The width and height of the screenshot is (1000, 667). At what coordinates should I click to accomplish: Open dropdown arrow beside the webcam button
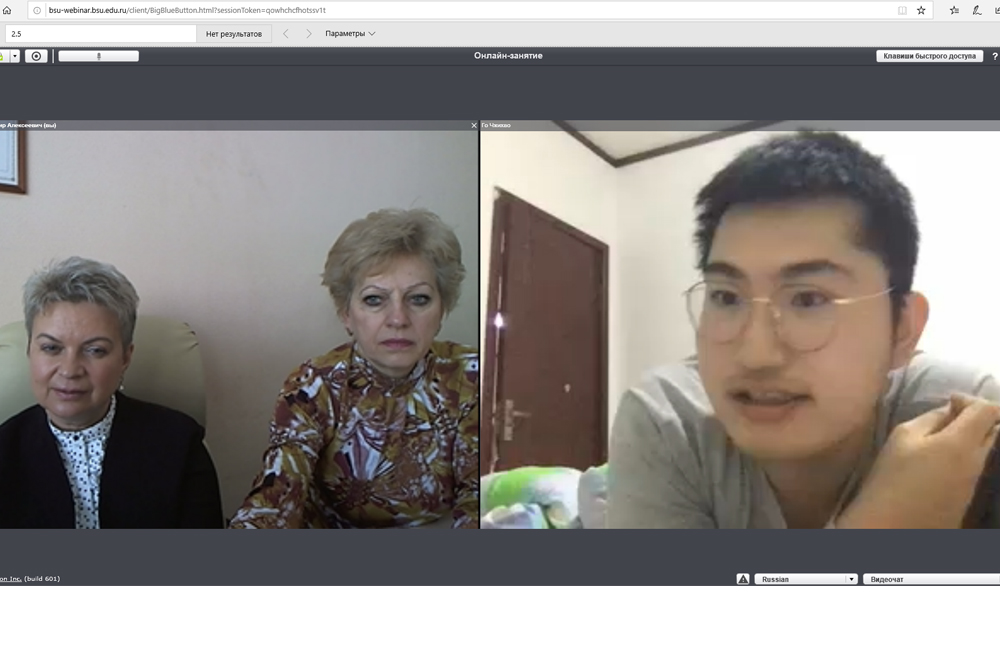15,56
